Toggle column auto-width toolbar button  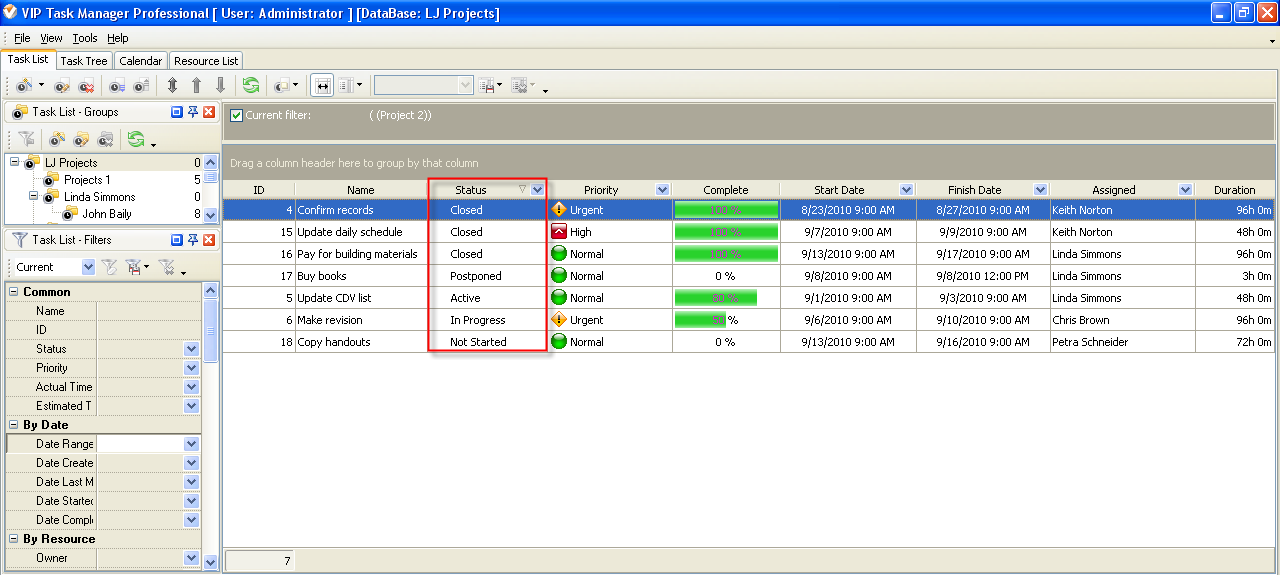tap(322, 86)
